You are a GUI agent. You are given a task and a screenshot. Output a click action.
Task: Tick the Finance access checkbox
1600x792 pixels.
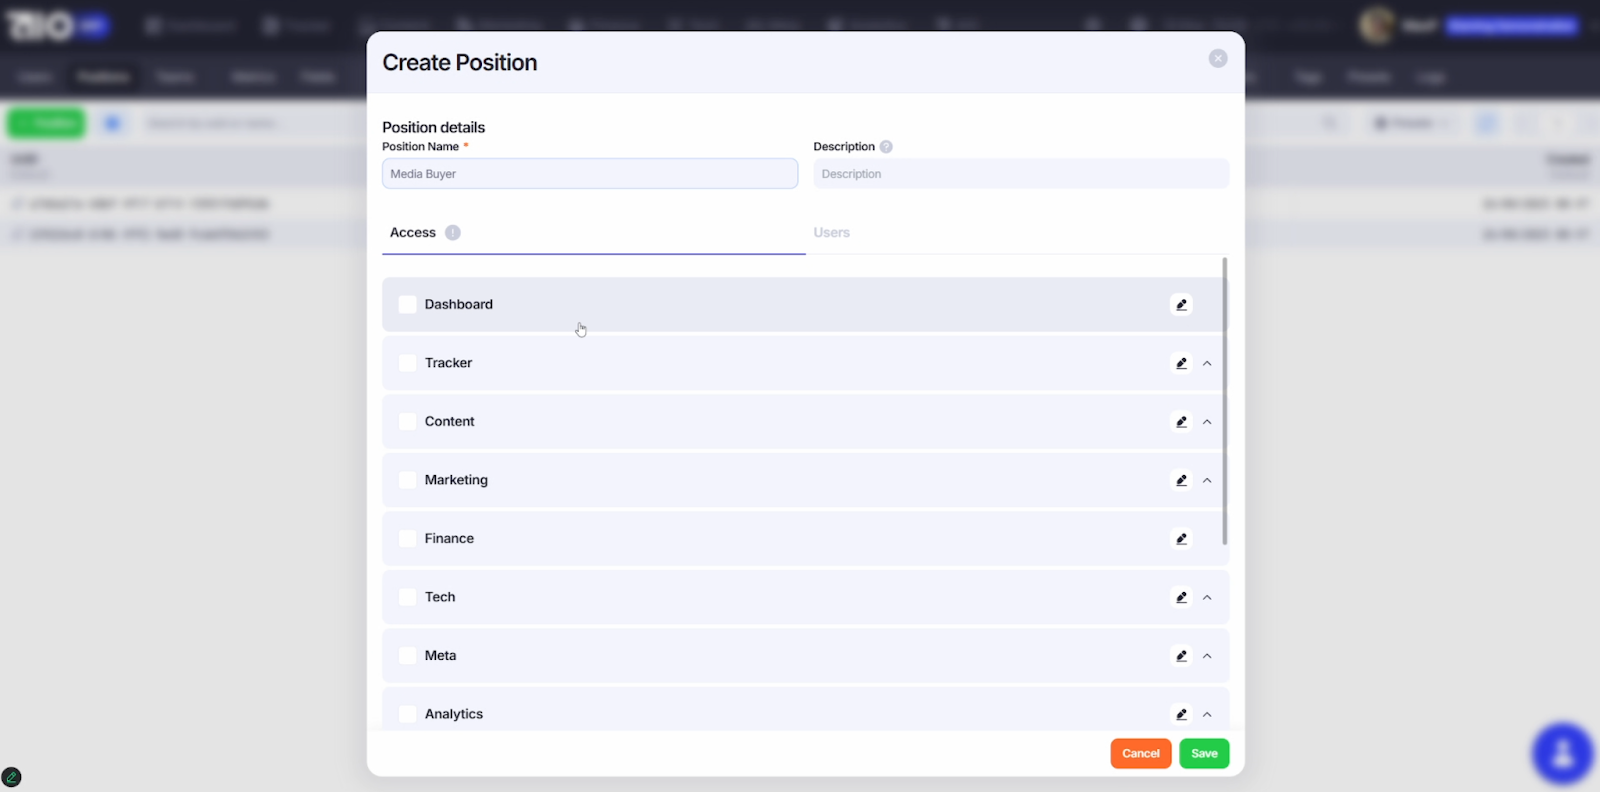pyautogui.click(x=407, y=539)
